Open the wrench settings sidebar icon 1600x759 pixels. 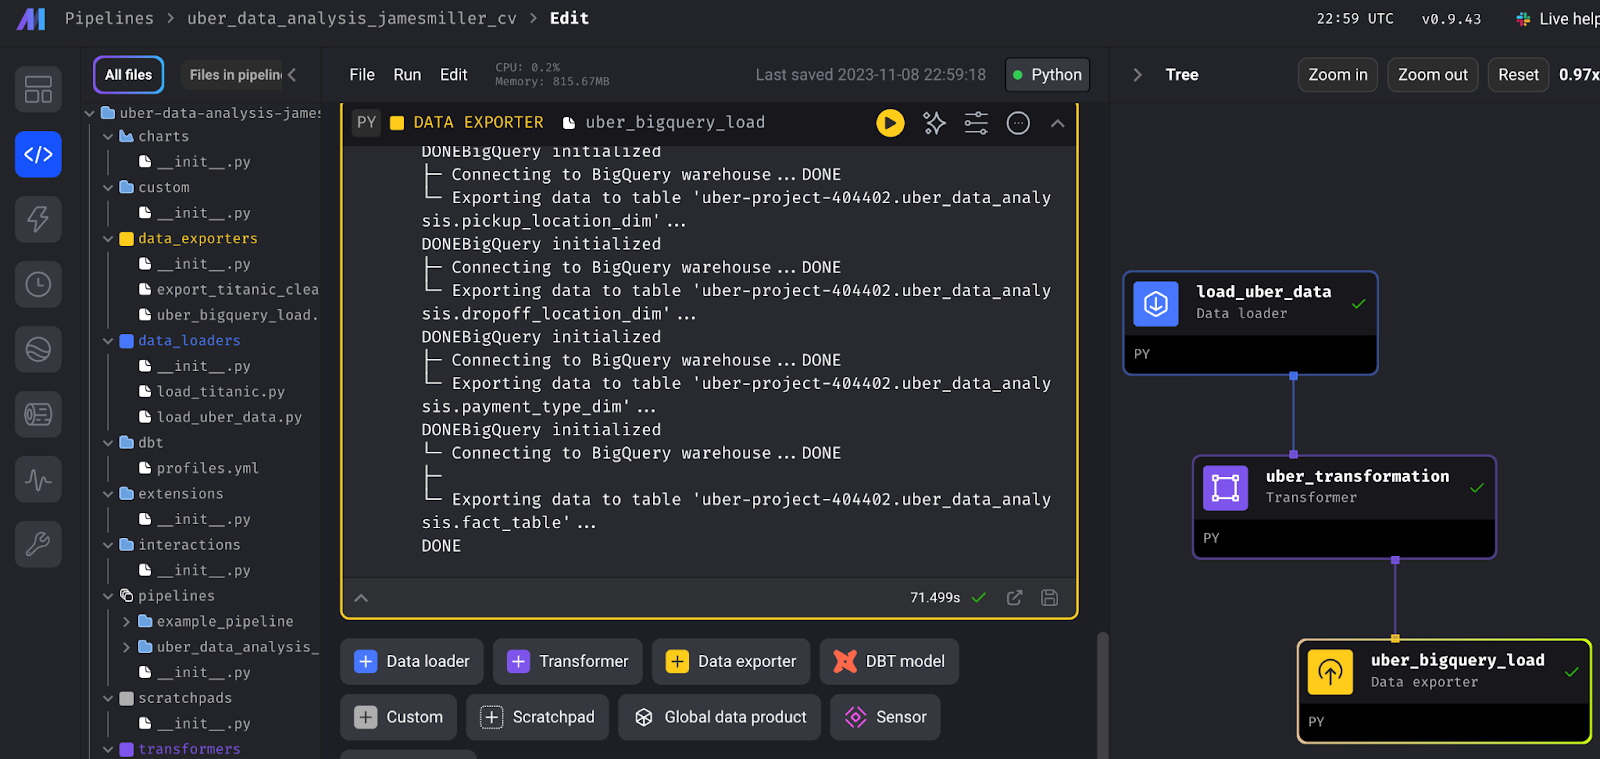point(38,544)
